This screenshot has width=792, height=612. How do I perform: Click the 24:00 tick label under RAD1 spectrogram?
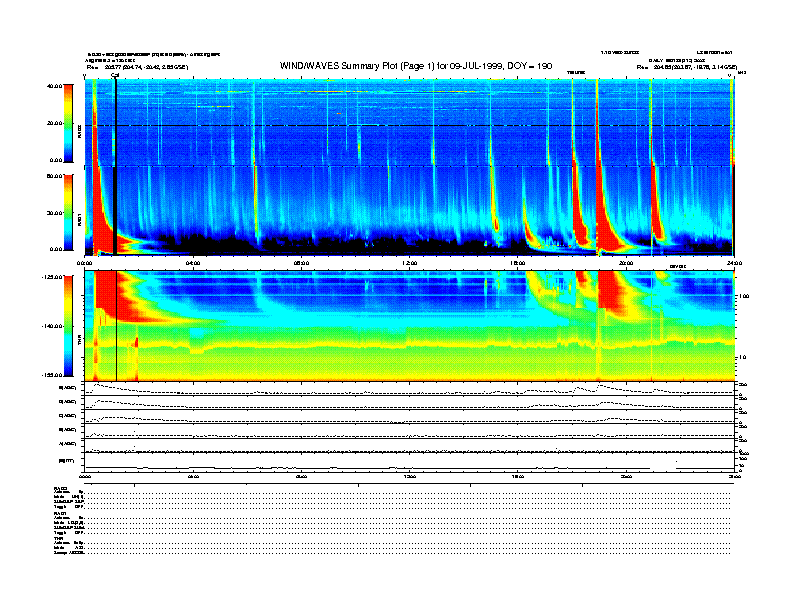(734, 263)
